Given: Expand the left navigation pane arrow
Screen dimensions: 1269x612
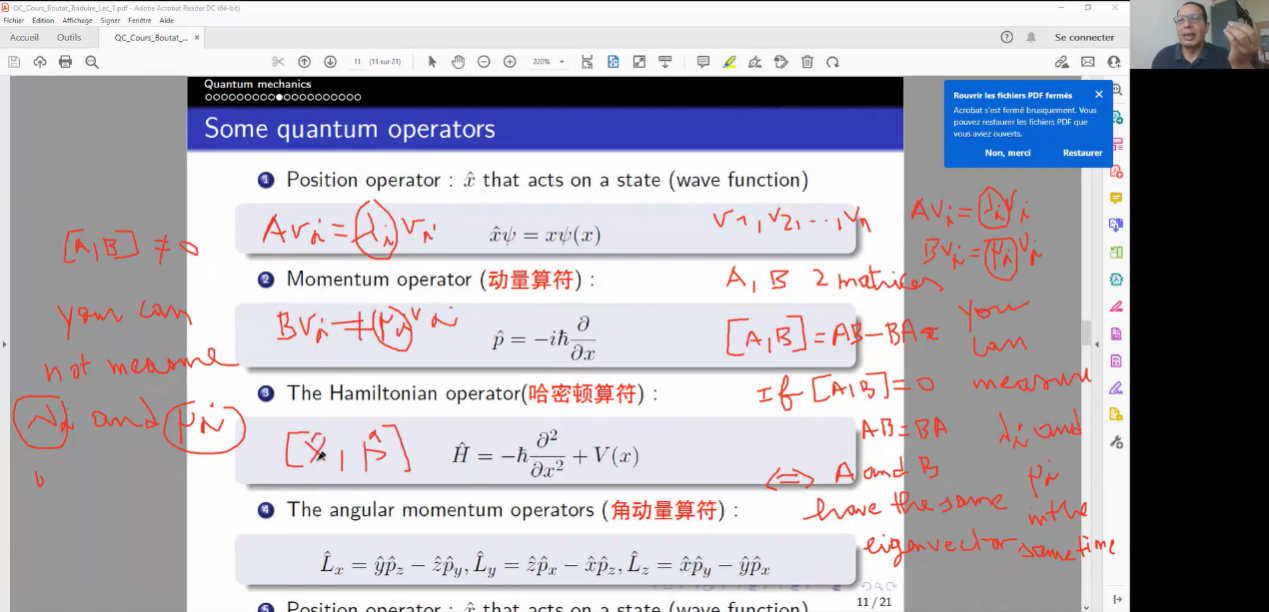Looking at the screenshot, I should (x=4, y=345).
